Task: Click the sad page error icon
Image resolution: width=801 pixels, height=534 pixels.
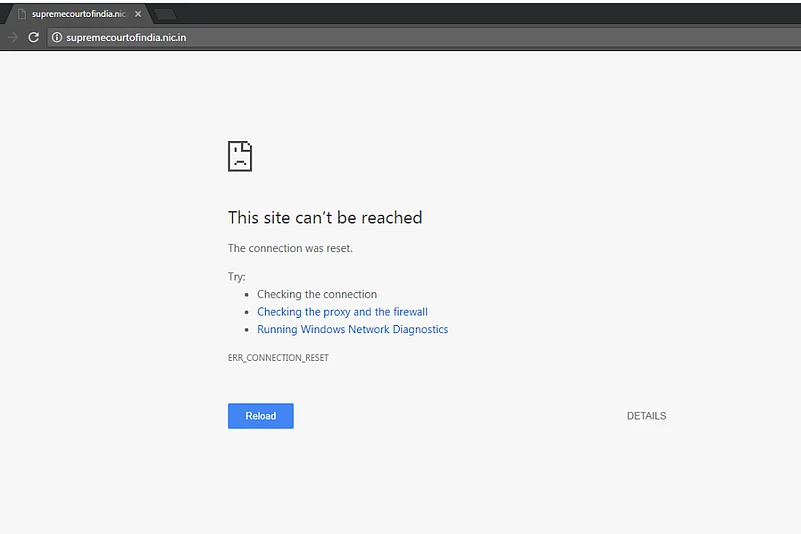Action: pos(240,156)
